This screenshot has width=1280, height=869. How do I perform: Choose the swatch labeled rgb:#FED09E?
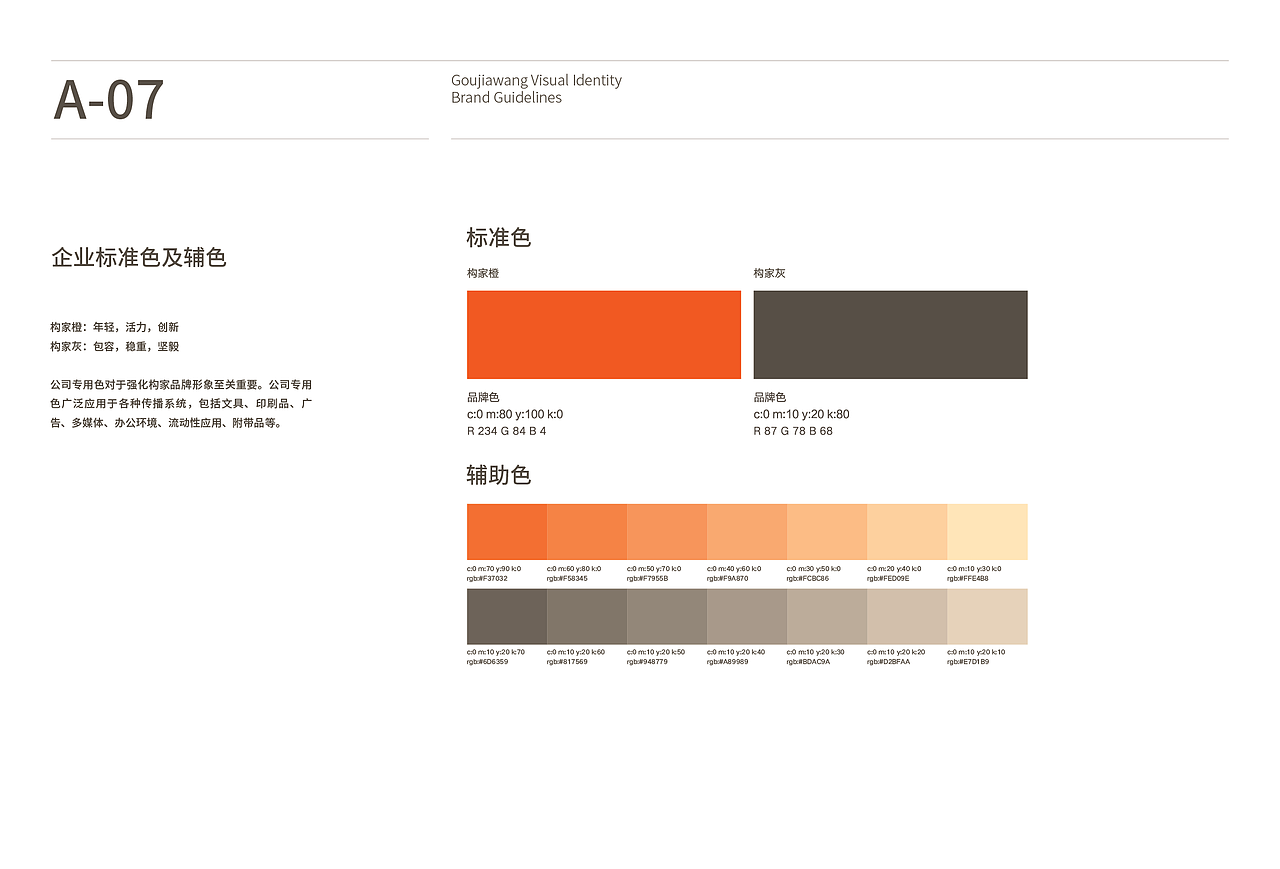tap(907, 532)
